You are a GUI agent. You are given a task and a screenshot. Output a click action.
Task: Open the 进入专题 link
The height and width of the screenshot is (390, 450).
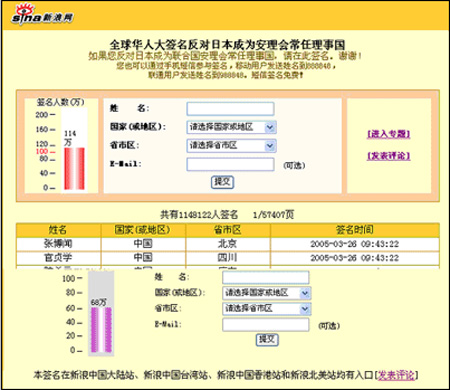pos(389,134)
